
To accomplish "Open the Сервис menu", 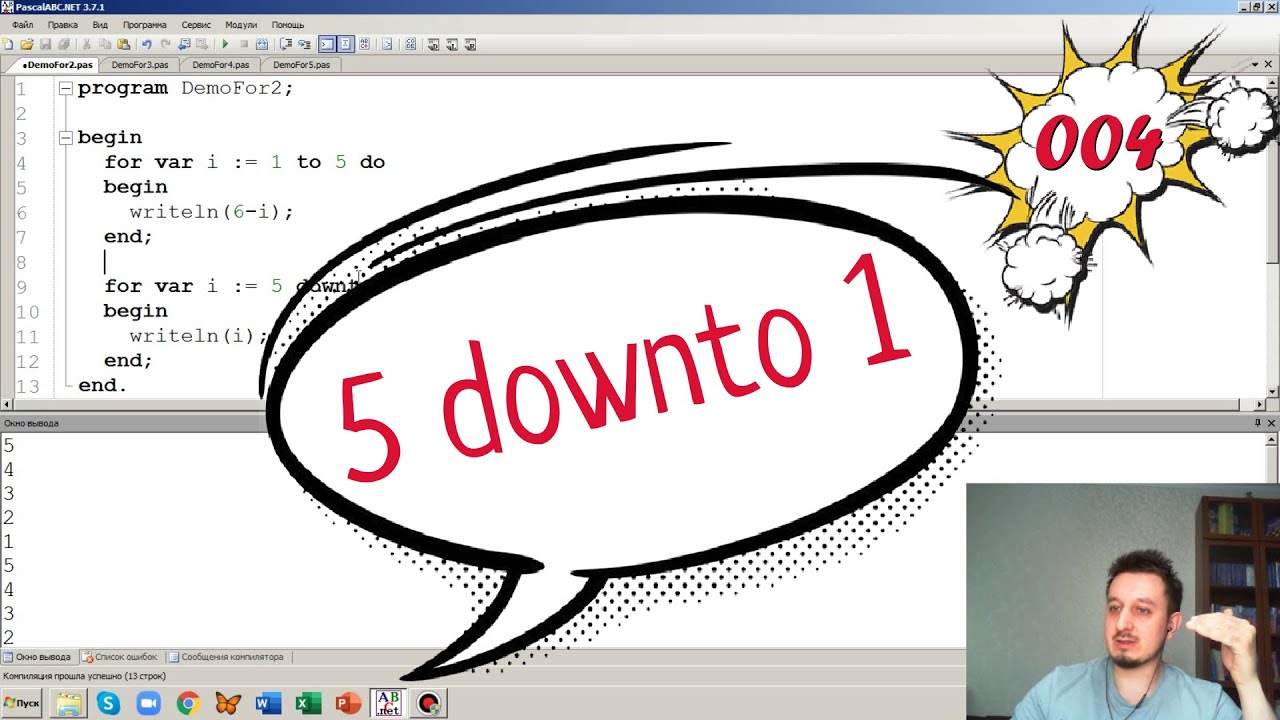I will point(196,24).
